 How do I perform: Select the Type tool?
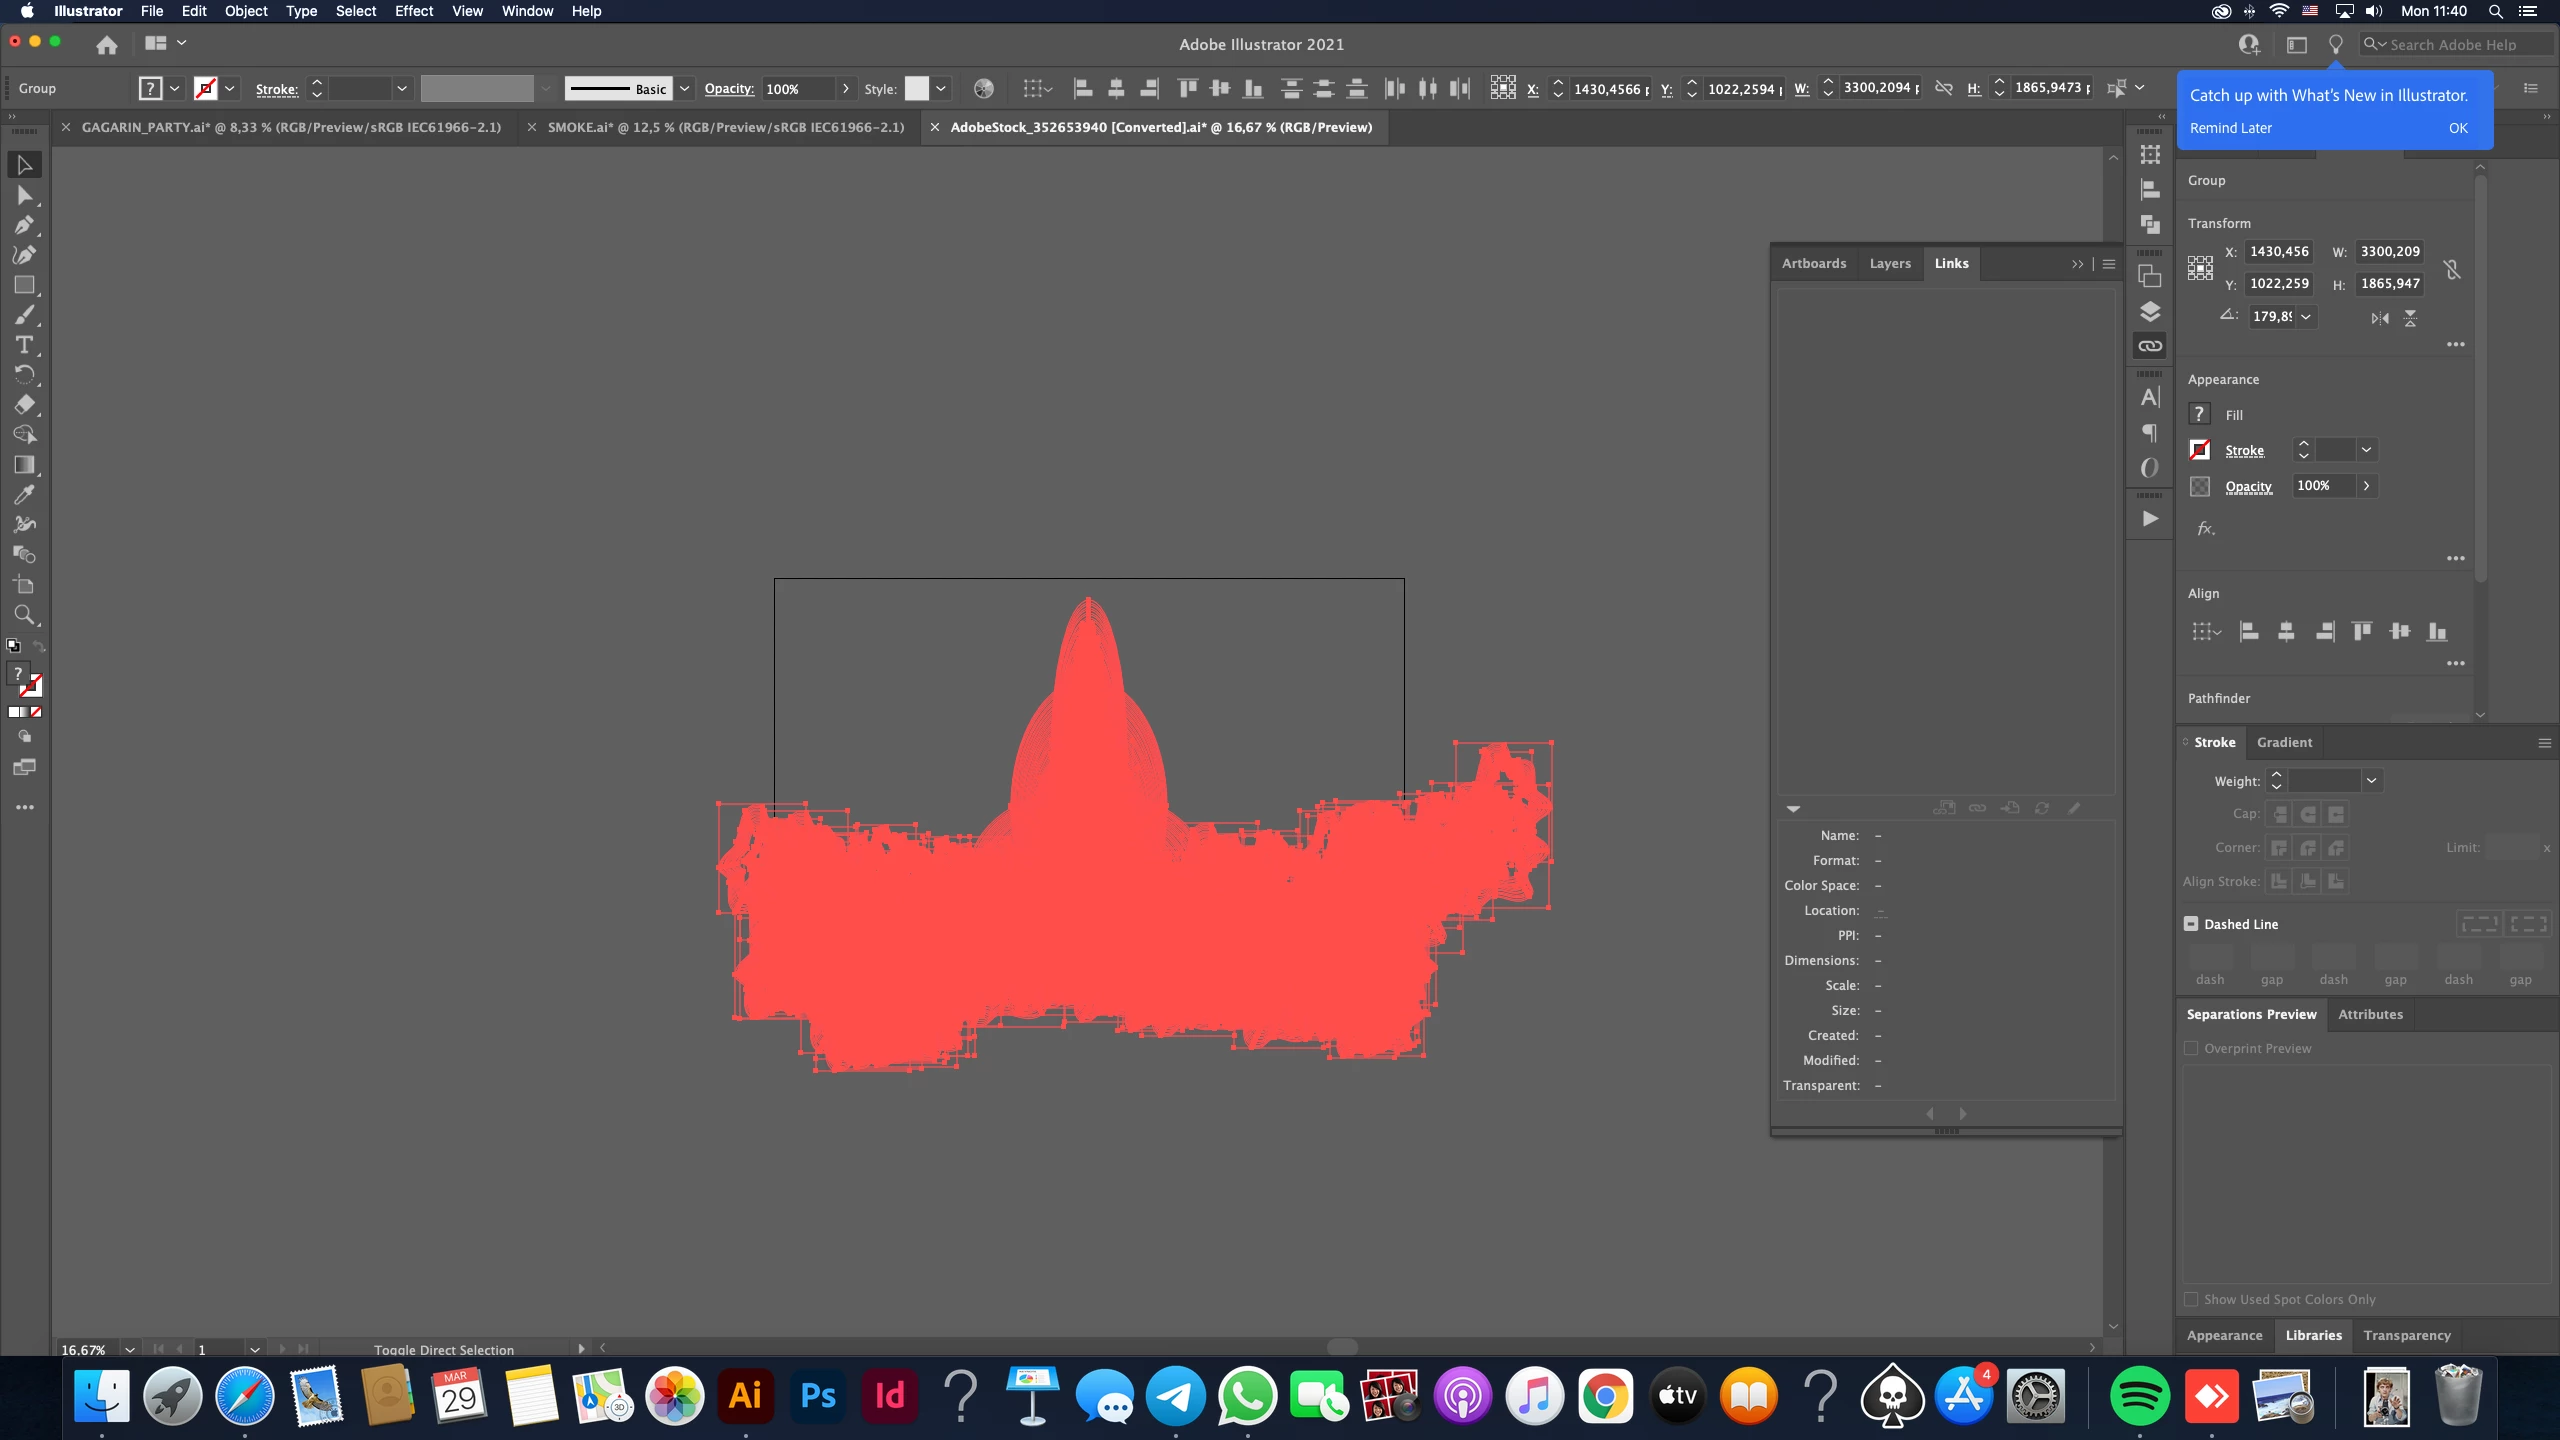tap(24, 345)
